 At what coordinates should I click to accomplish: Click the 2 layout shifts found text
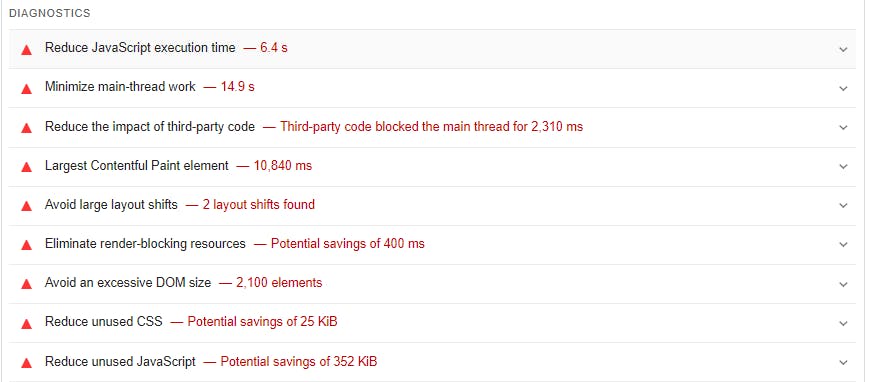(259, 204)
